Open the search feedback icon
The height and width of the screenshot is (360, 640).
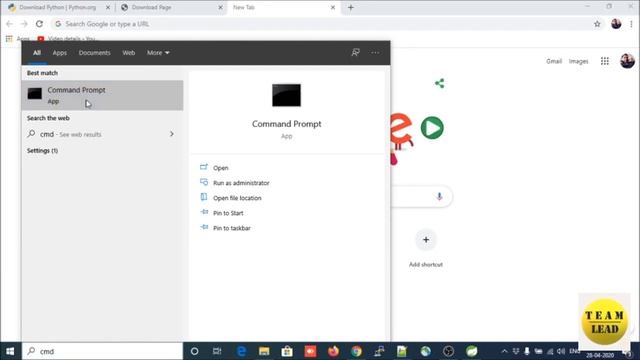click(356, 52)
